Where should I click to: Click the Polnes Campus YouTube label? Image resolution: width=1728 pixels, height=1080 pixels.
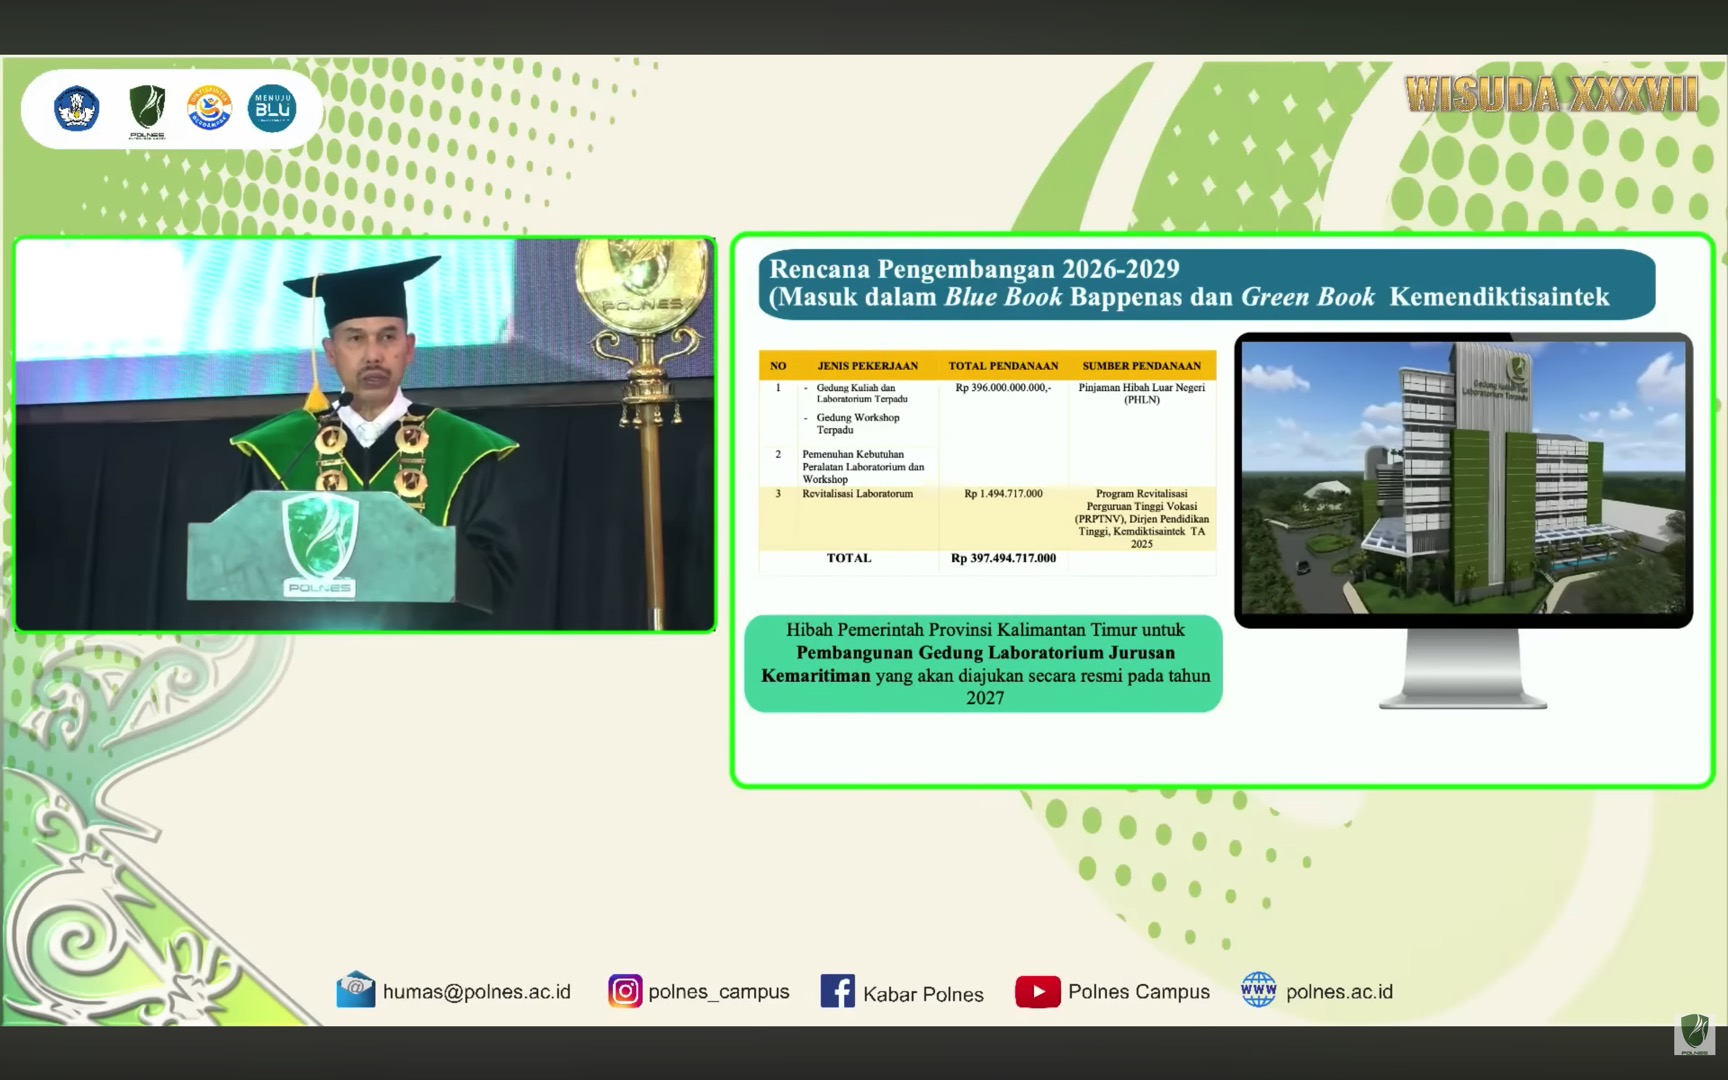[x=1139, y=992]
